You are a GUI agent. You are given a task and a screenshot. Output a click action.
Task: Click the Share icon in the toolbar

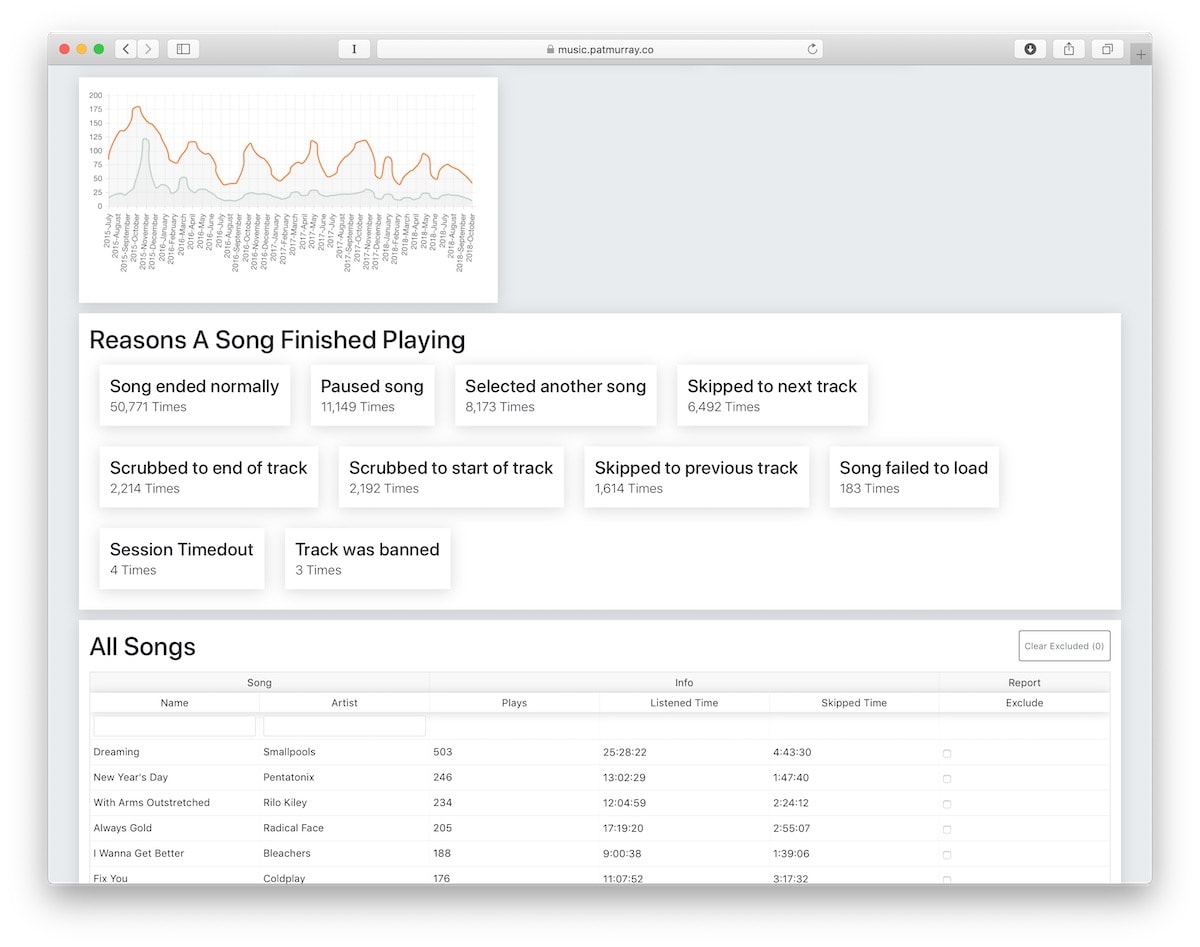pyautogui.click(x=1069, y=49)
